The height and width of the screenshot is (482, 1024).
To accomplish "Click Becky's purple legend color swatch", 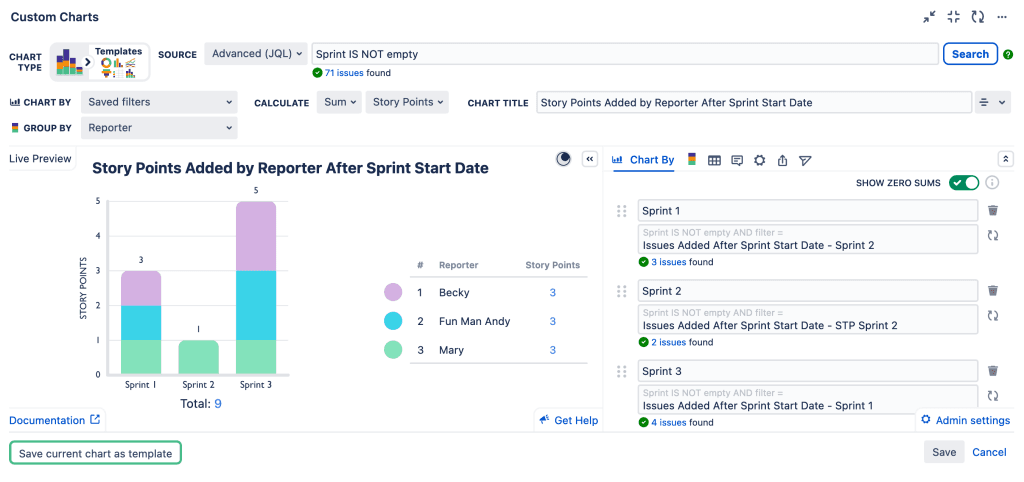I will tap(394, 293).
